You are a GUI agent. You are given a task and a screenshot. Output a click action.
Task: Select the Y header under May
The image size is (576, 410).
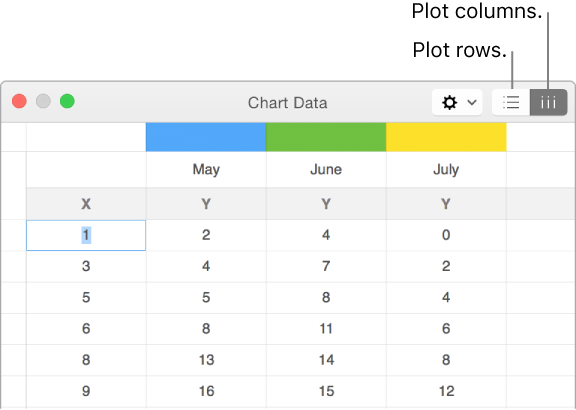[x=206, y=204]
